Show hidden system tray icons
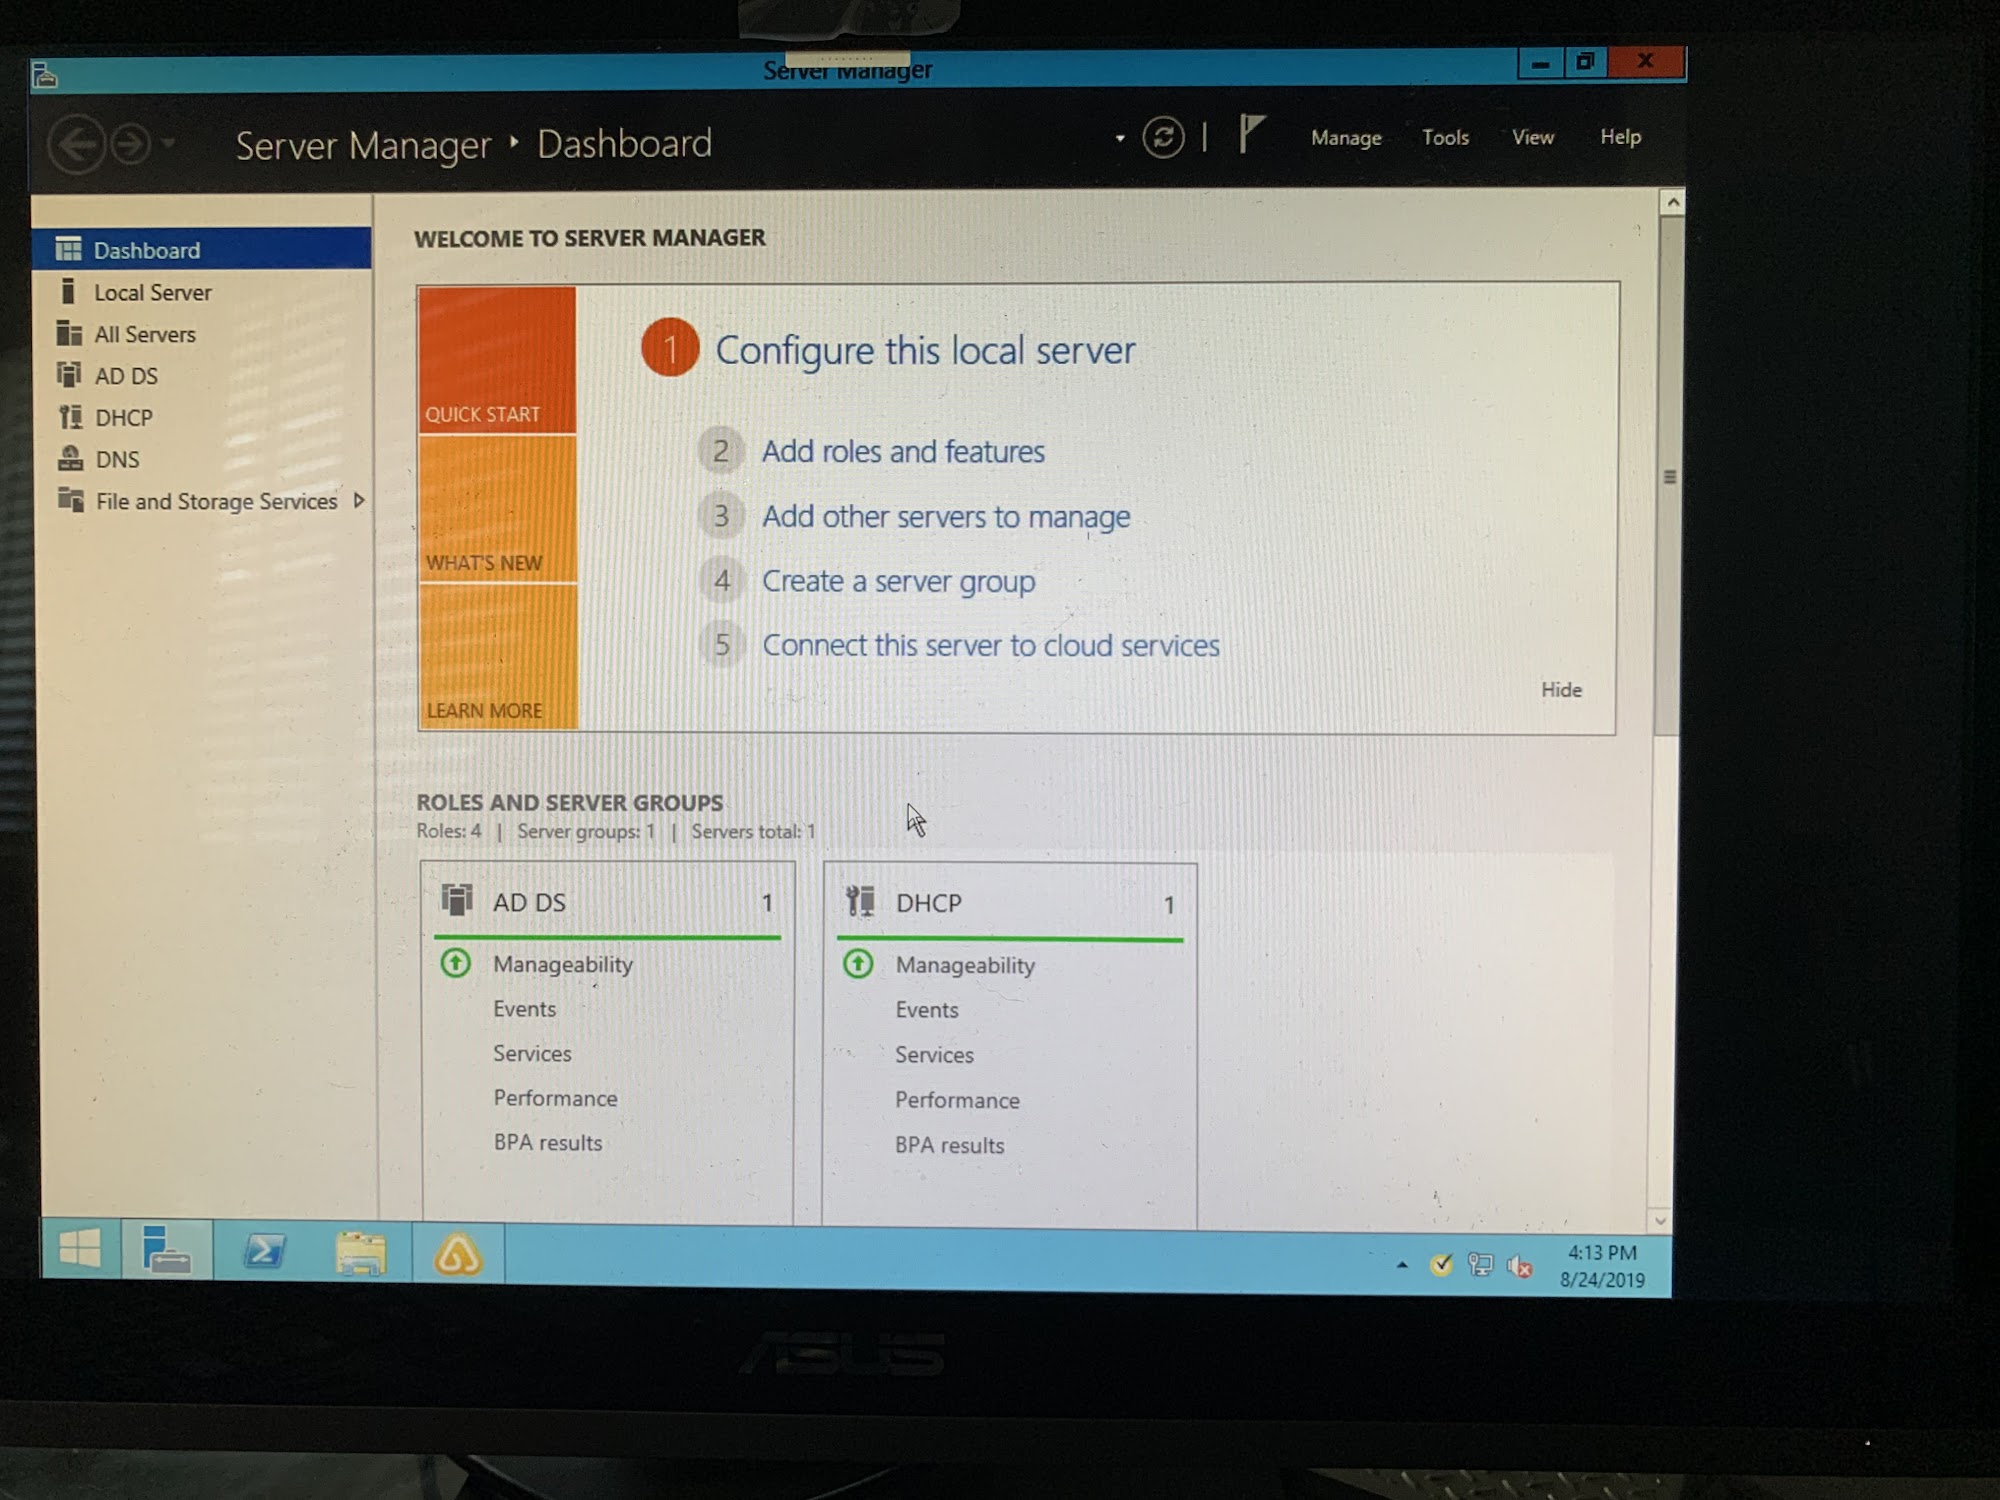Image resolution: width=2000 pixels, height=1500 pixels. [x=1402, y=1266]
